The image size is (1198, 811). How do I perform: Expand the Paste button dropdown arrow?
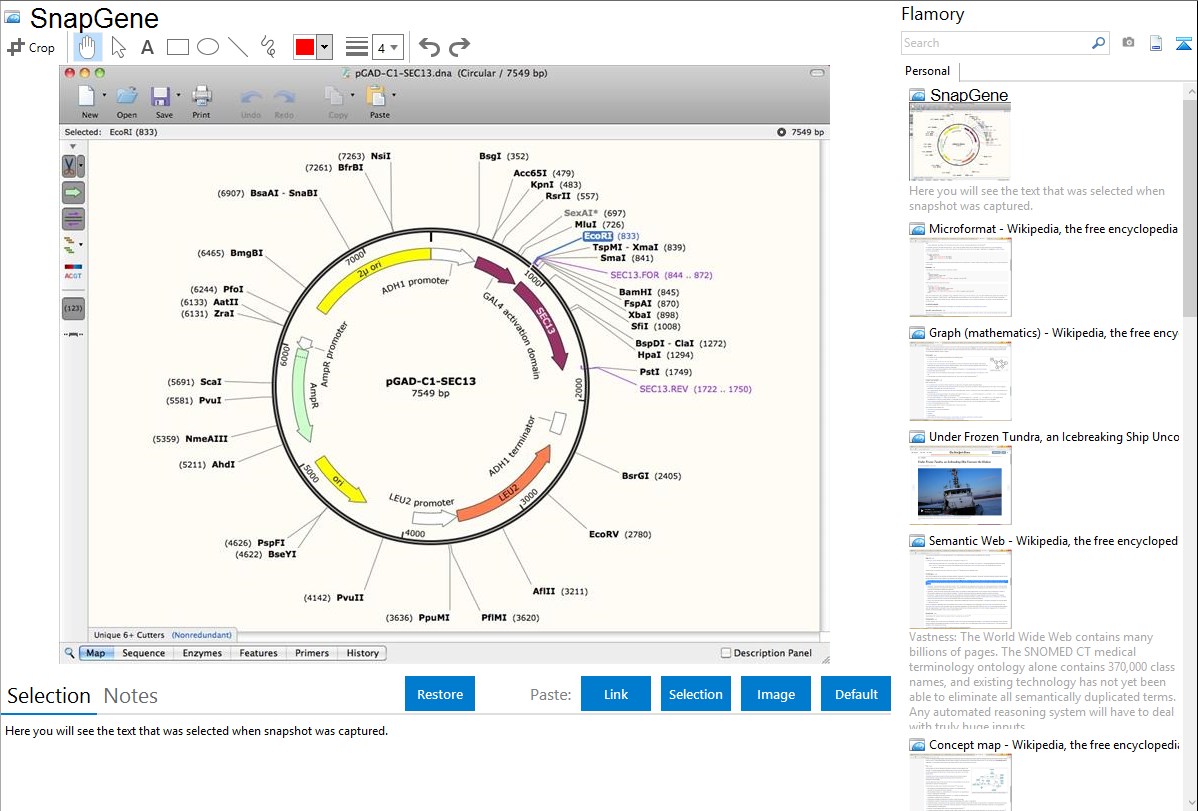point(394,96)
